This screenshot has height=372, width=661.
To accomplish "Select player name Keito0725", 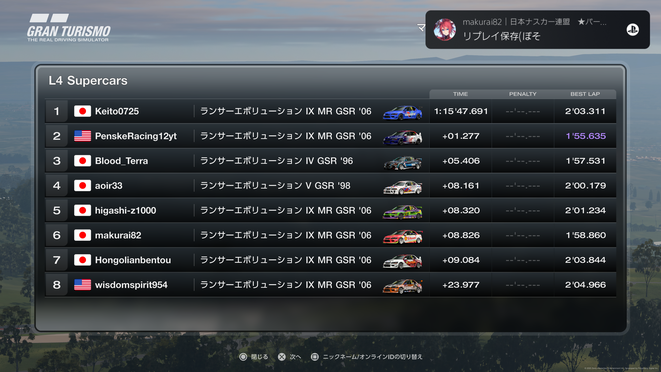I will (x=117, y=111).
